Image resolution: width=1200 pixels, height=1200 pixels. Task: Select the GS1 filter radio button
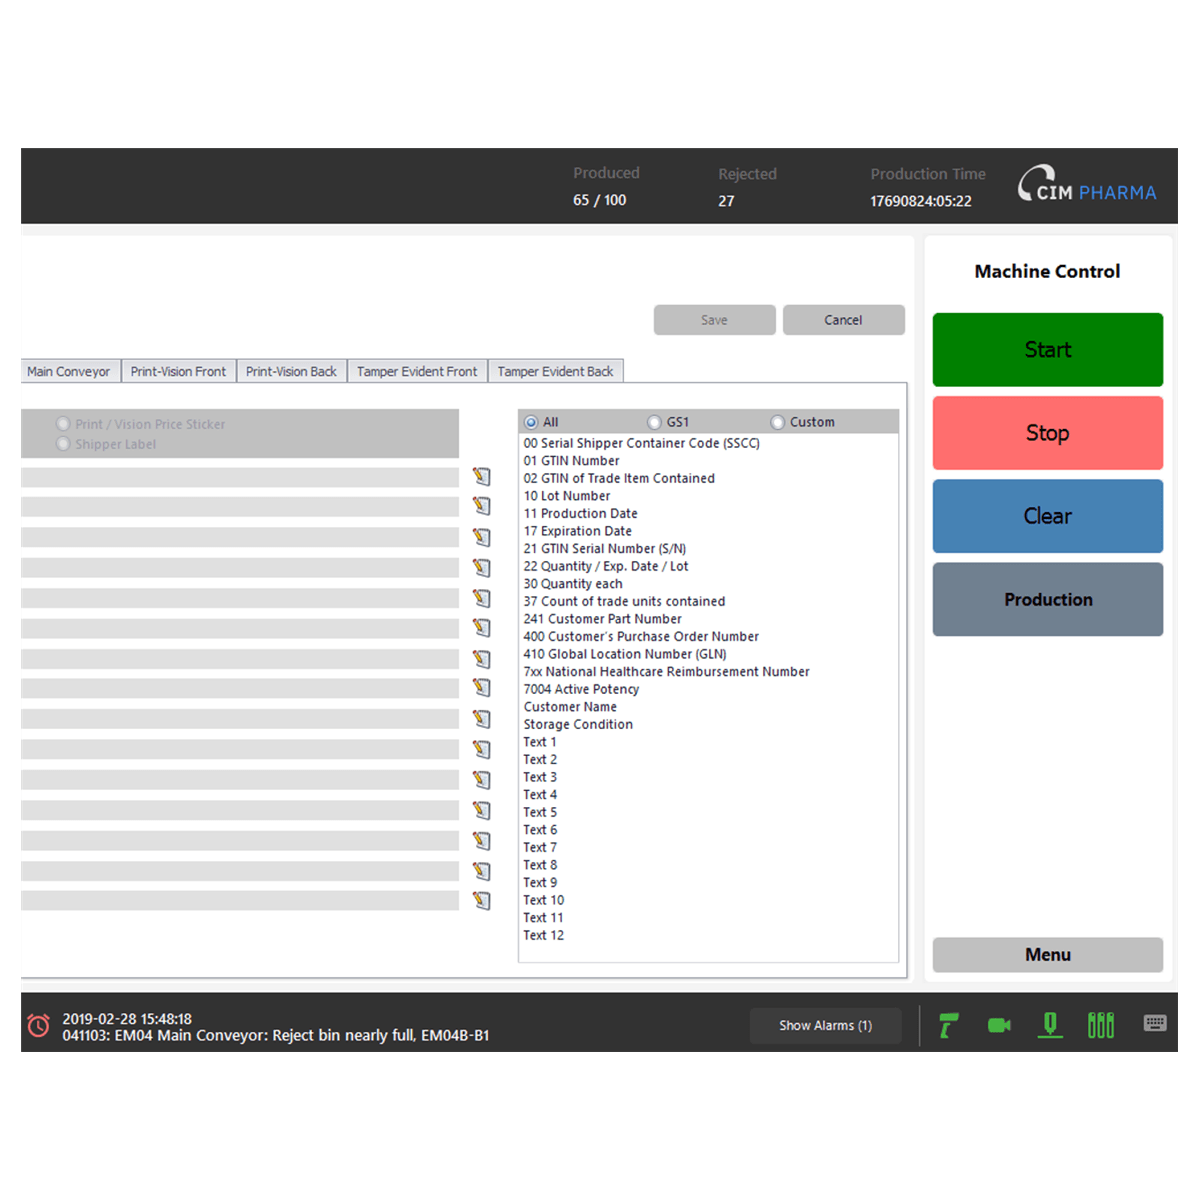[x=654, y=422]
